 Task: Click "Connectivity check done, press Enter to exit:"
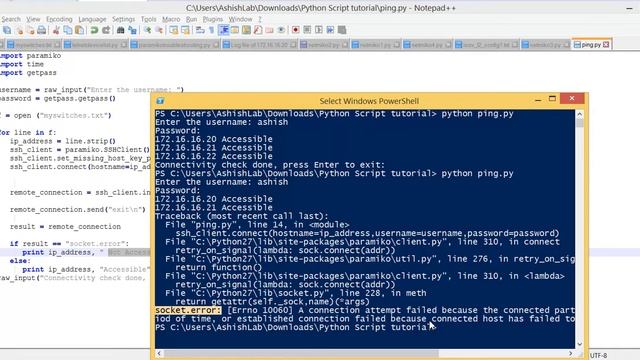click(270, 165)
